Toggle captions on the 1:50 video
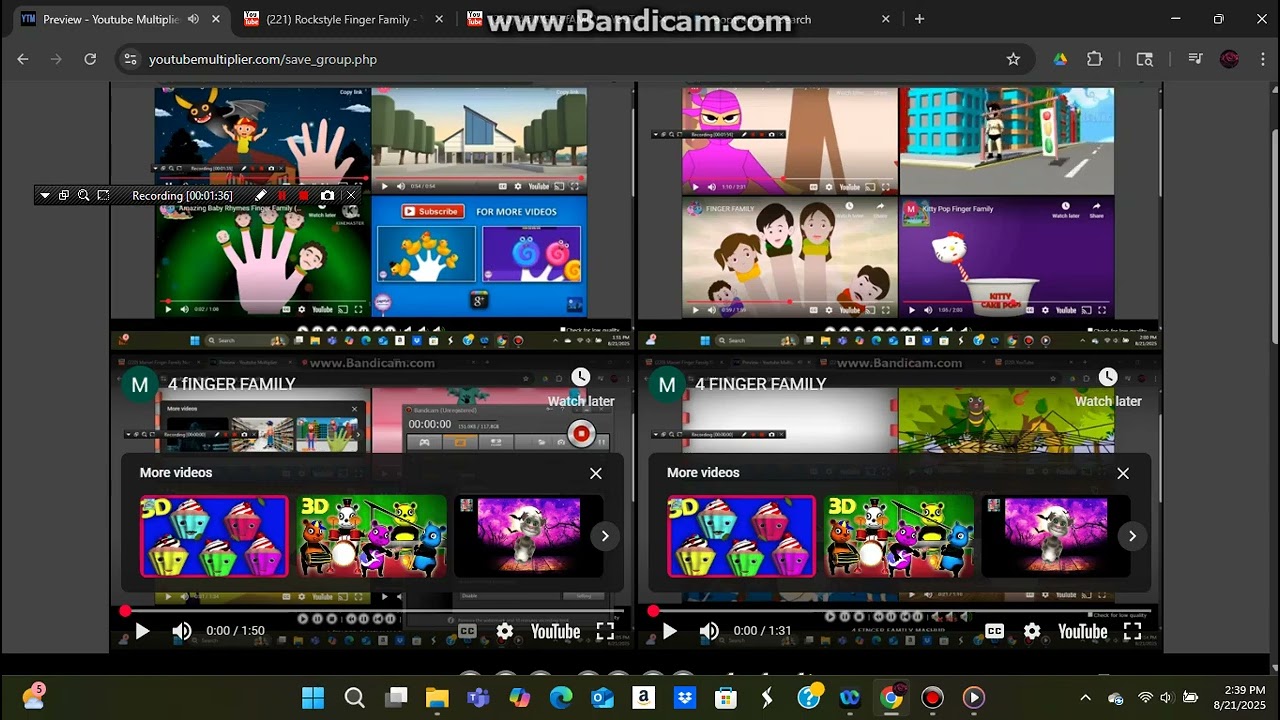The image size is (1280, 720). click(467, 631)
